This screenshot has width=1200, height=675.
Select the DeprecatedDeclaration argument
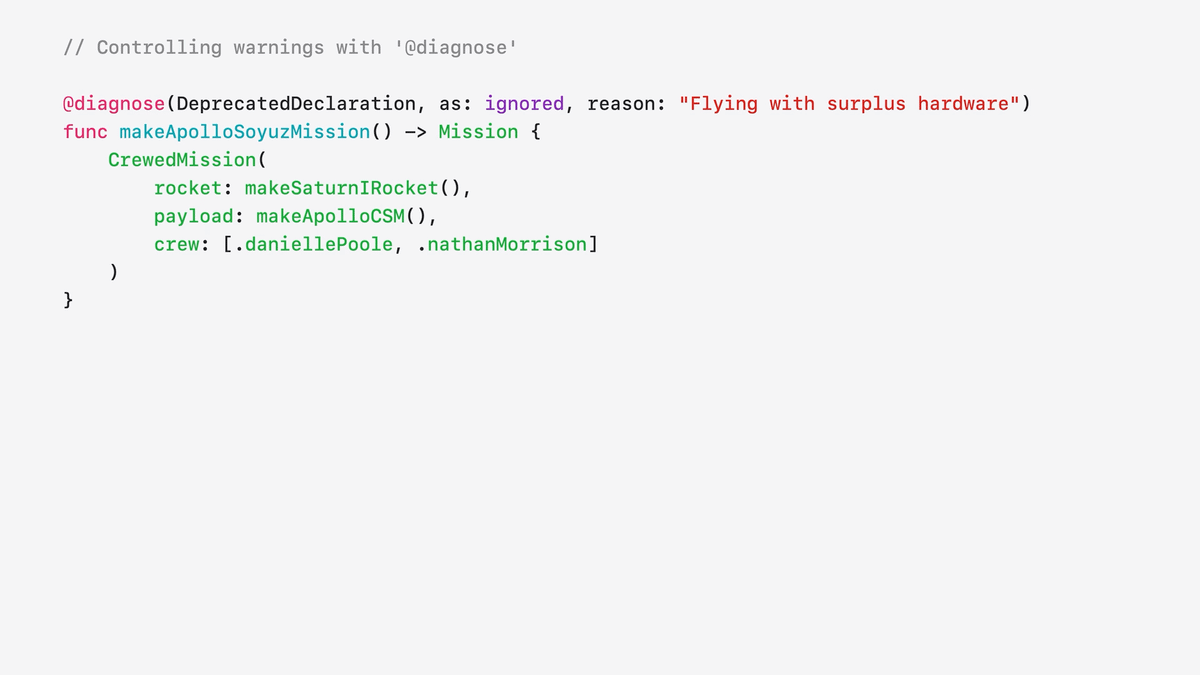(296, 104)
